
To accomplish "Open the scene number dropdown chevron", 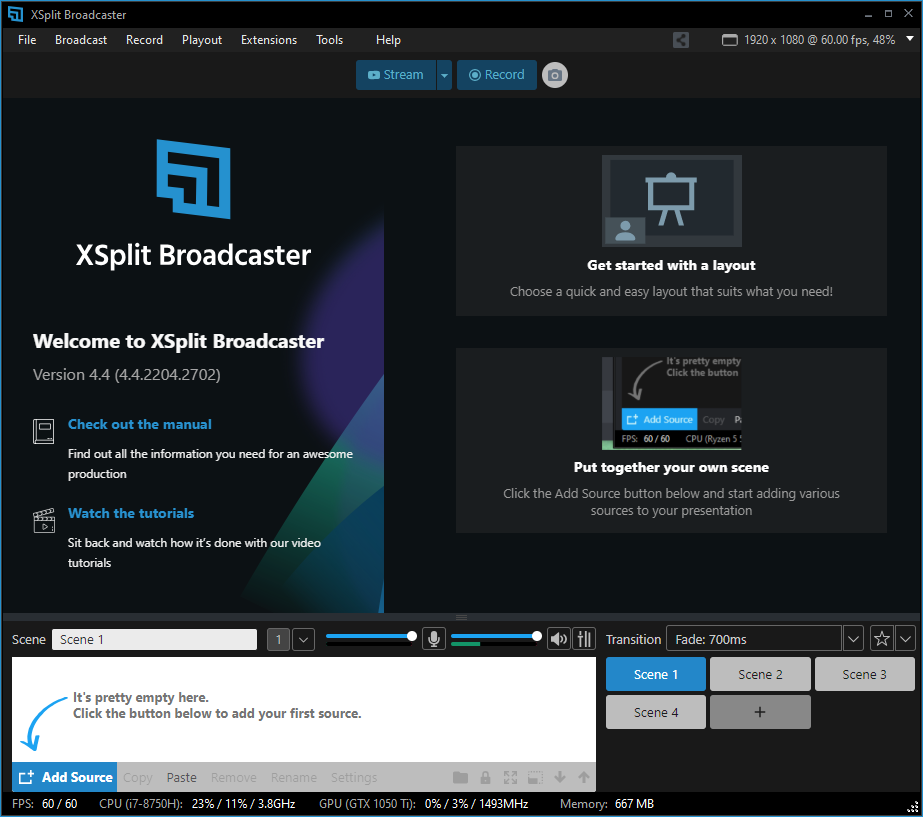I will tap(303, 639).
